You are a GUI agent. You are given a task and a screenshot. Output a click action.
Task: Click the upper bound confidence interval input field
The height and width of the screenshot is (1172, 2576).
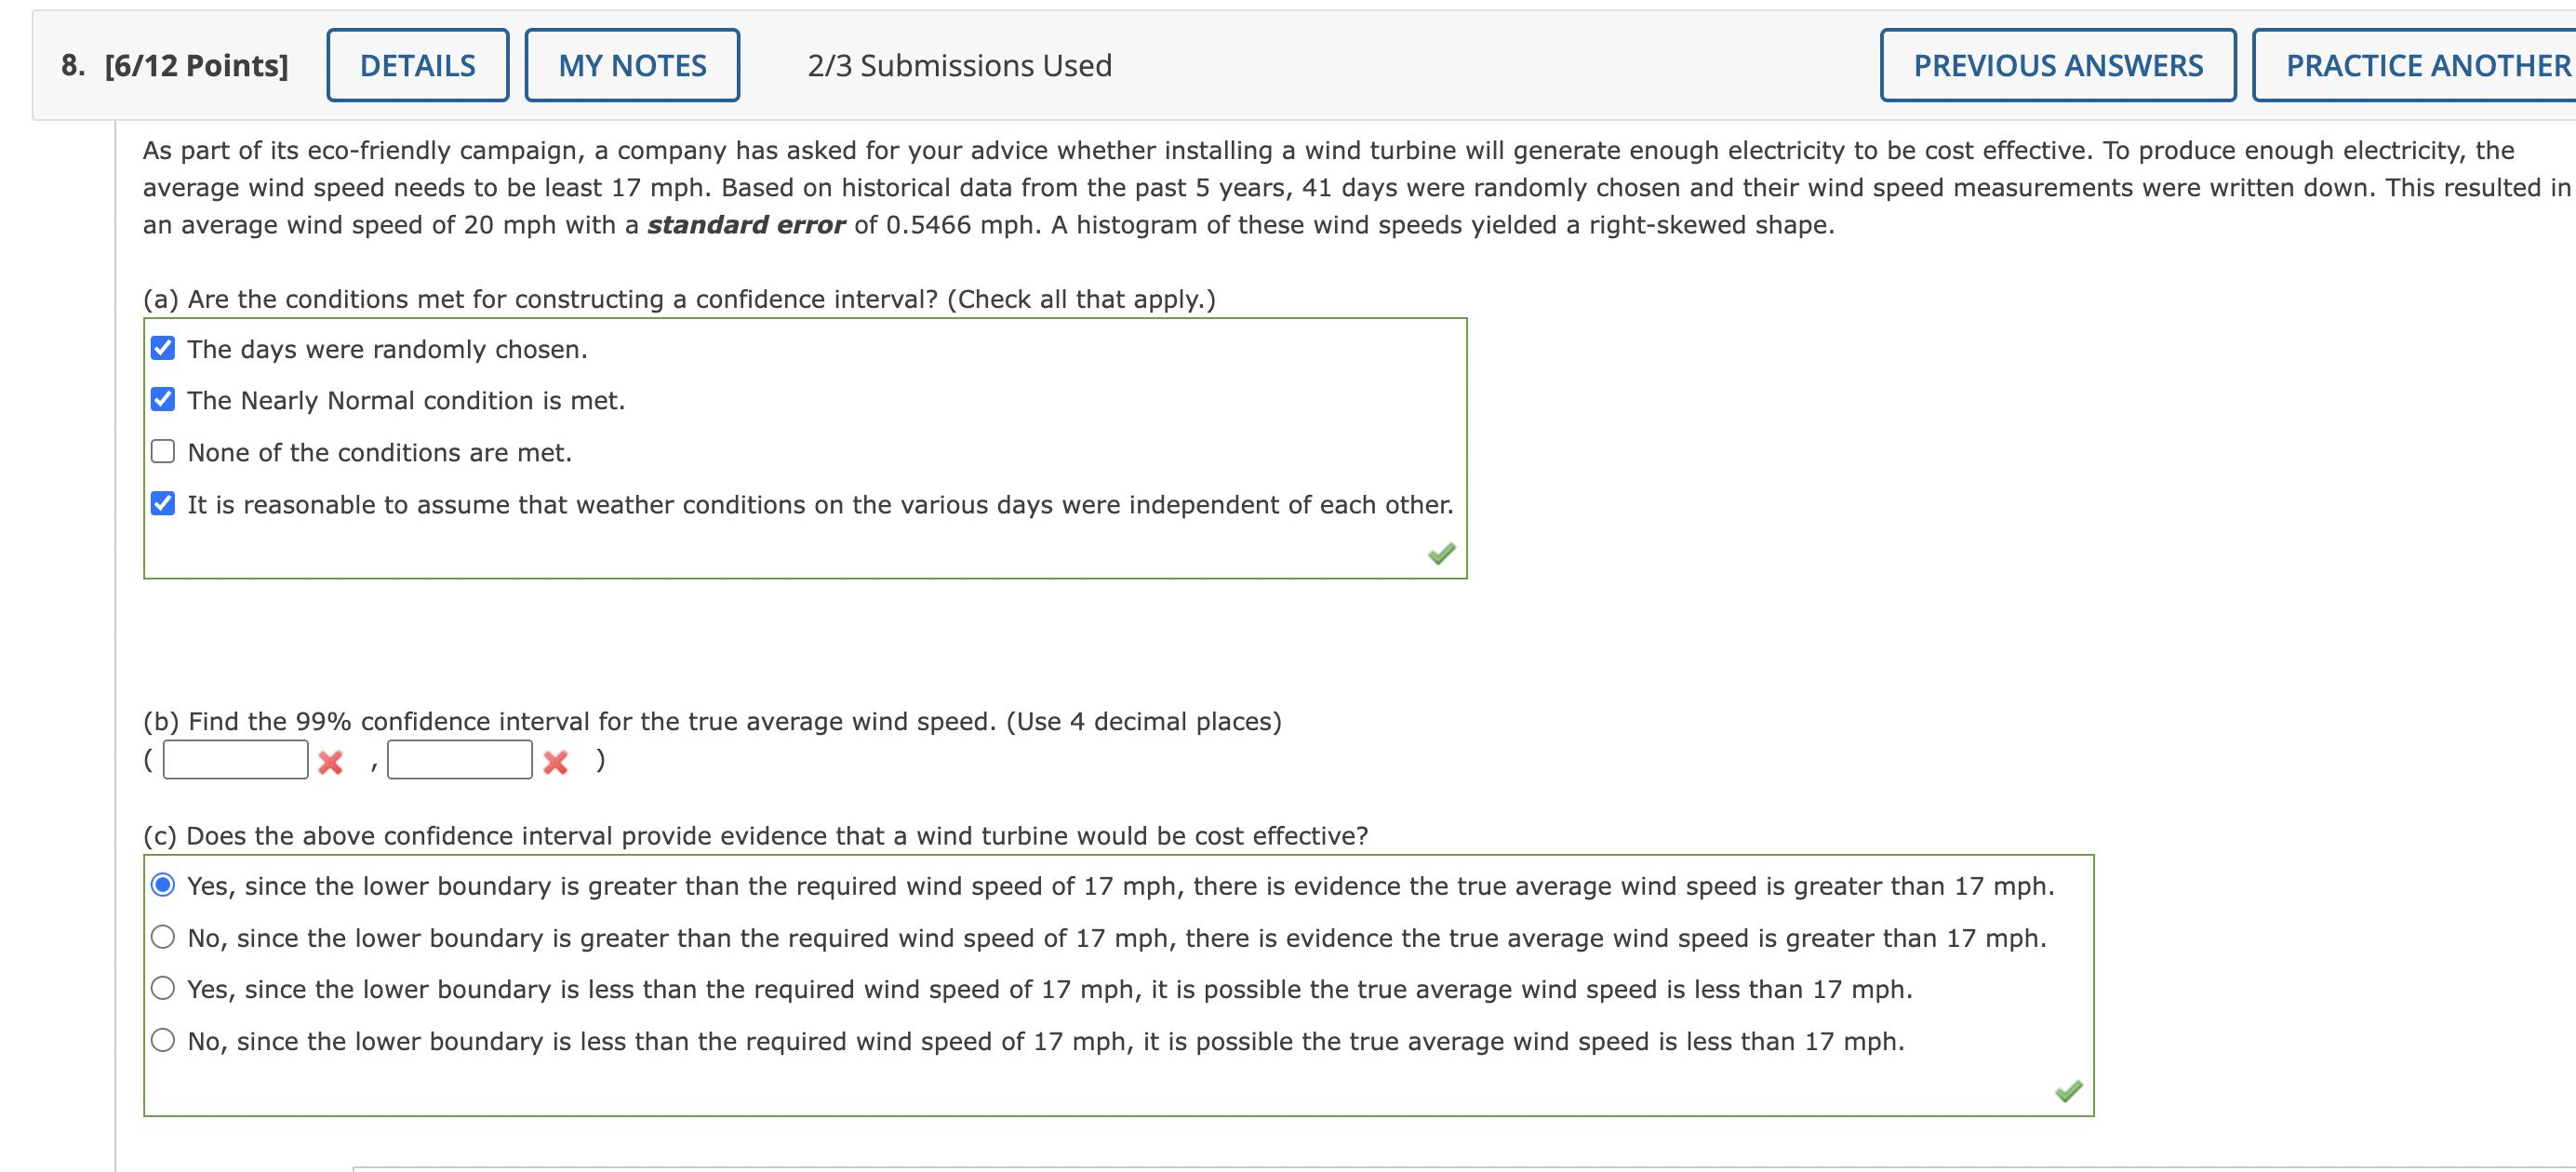460,759
